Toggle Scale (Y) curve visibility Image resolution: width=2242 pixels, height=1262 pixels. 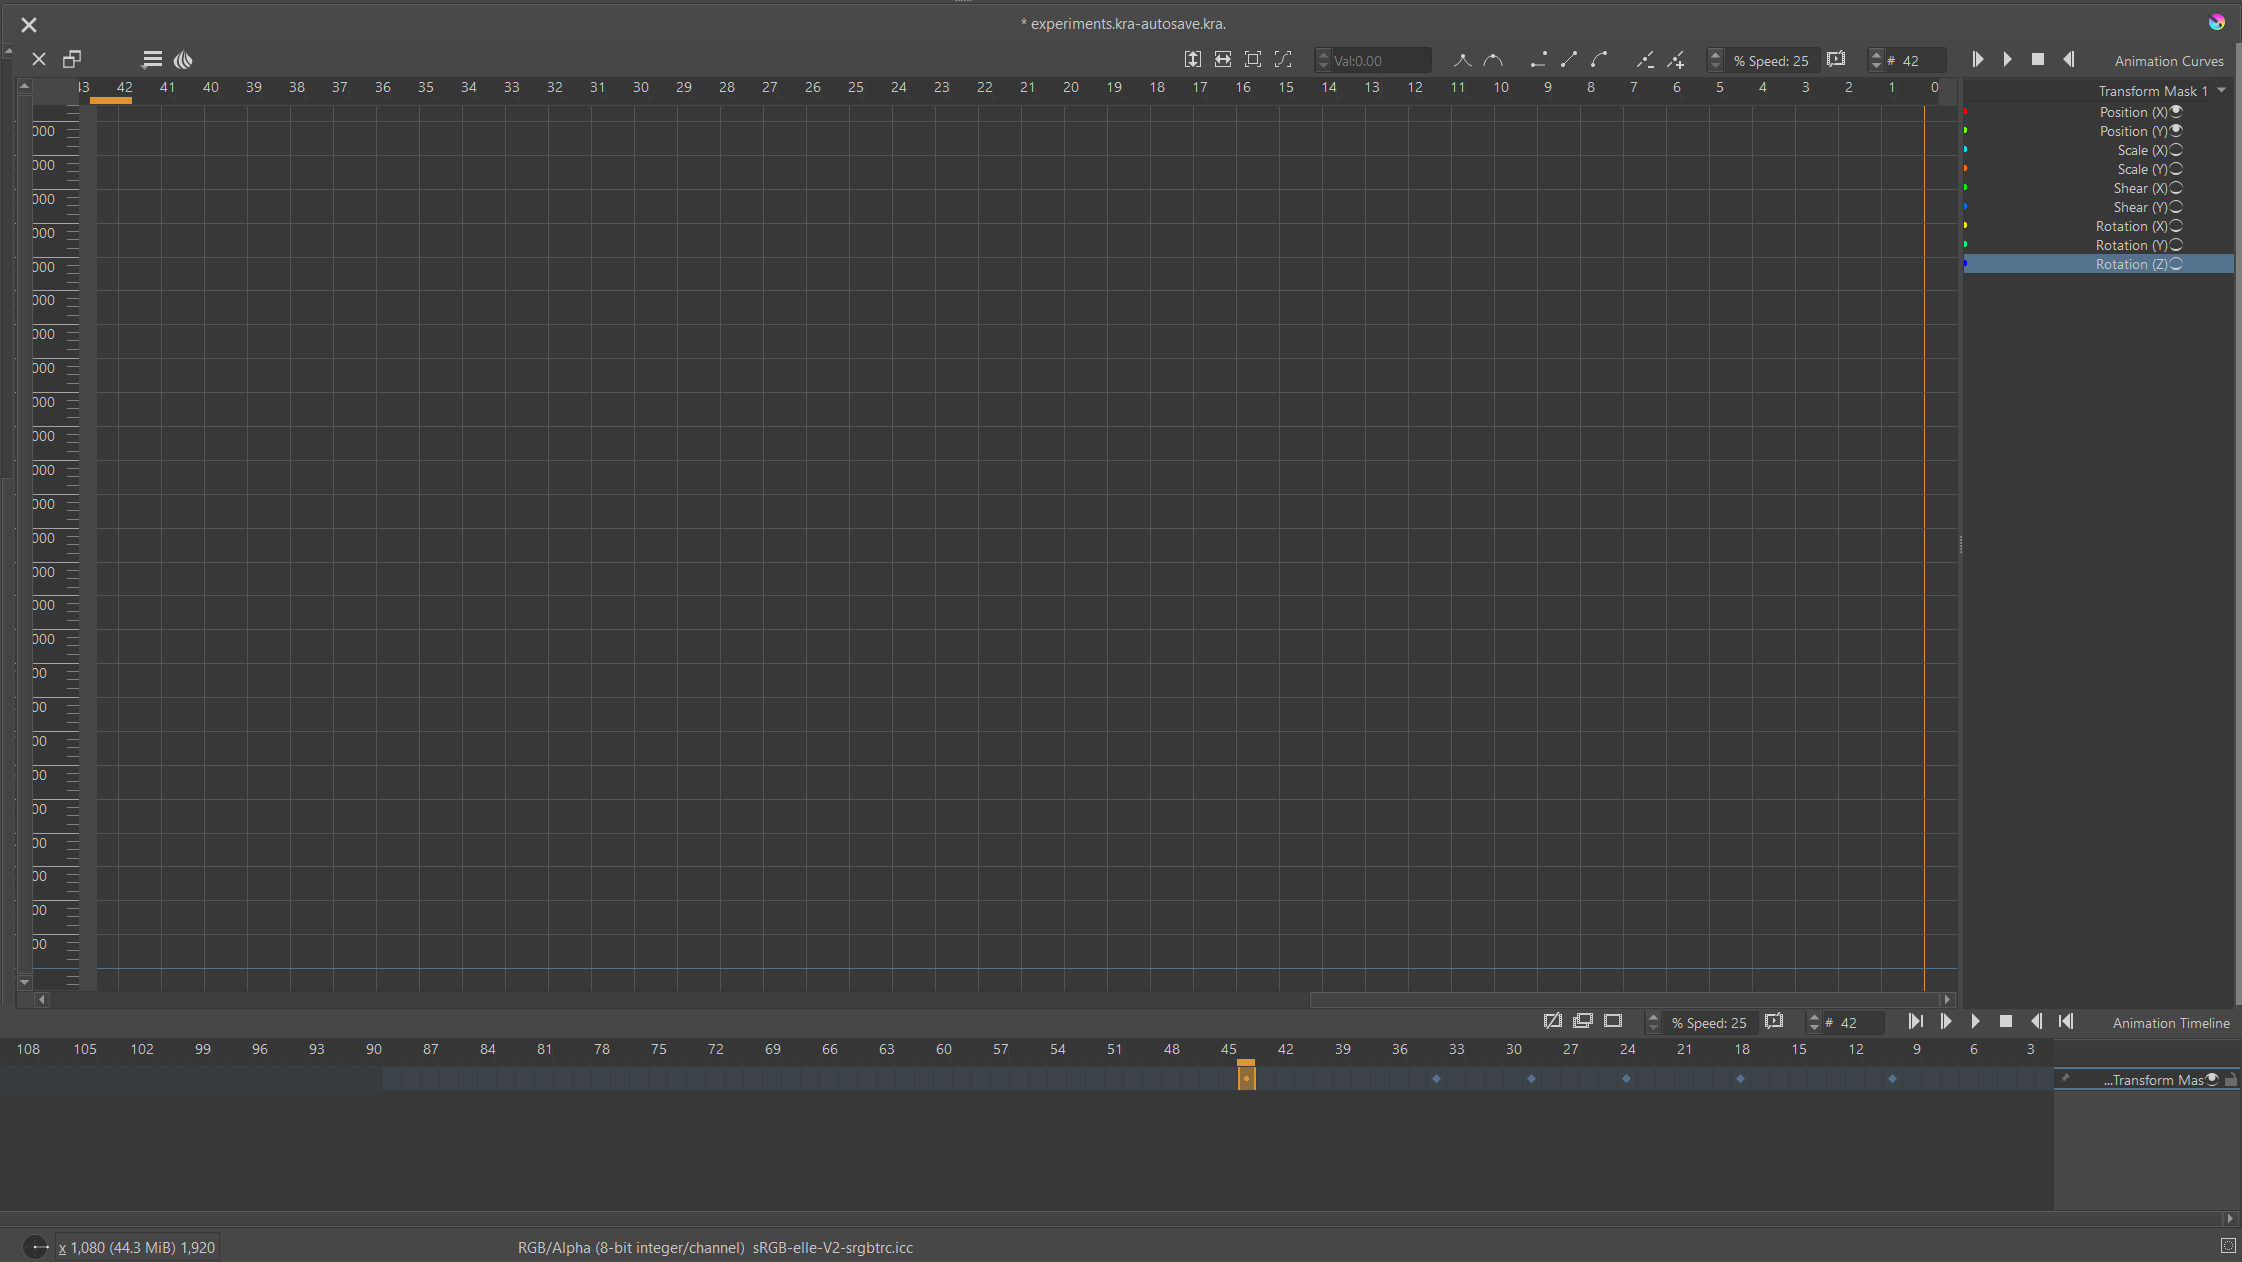(2176, 169)
